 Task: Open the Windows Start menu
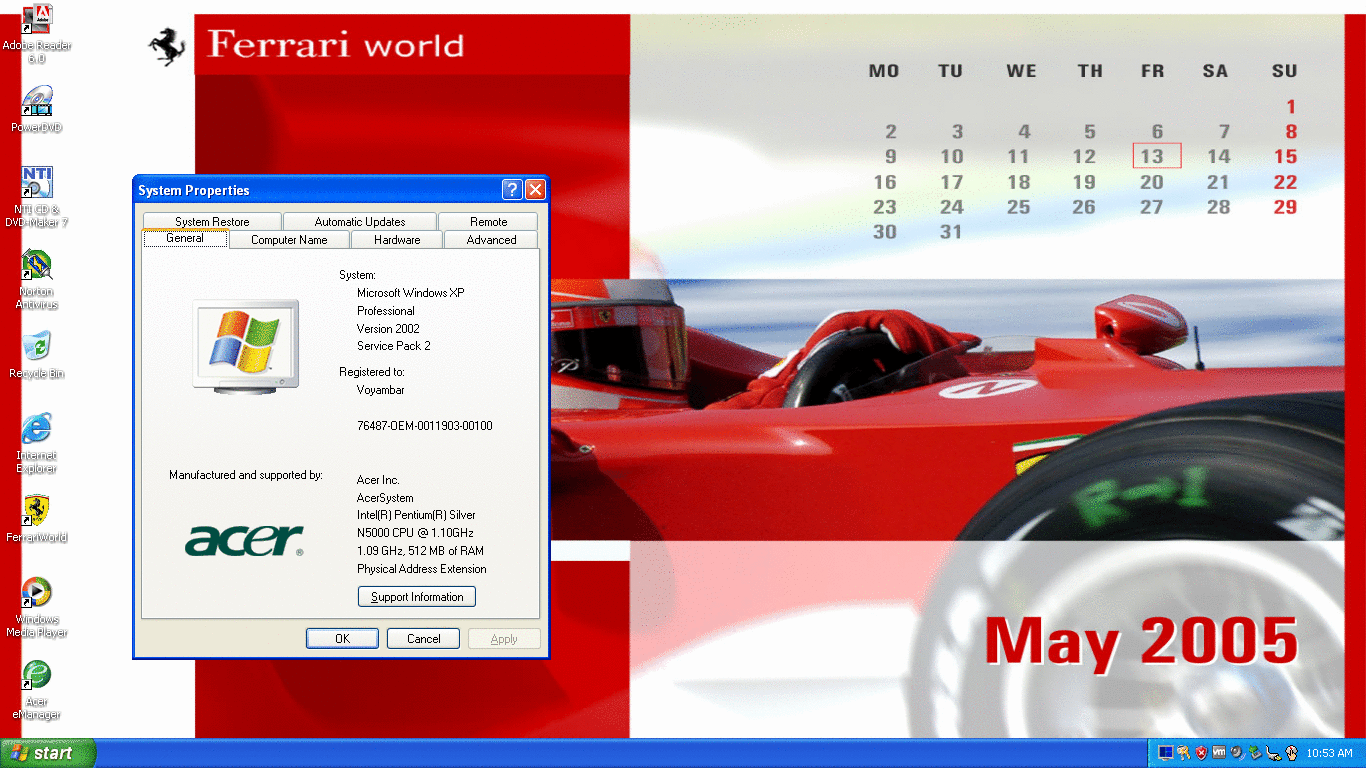tap(48, 753)
